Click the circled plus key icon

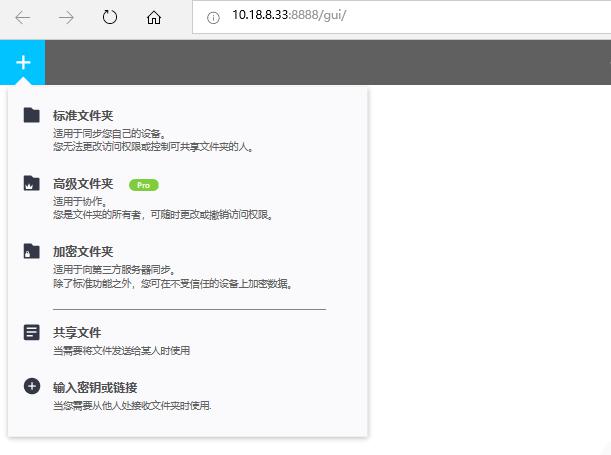tap(32, 387)
